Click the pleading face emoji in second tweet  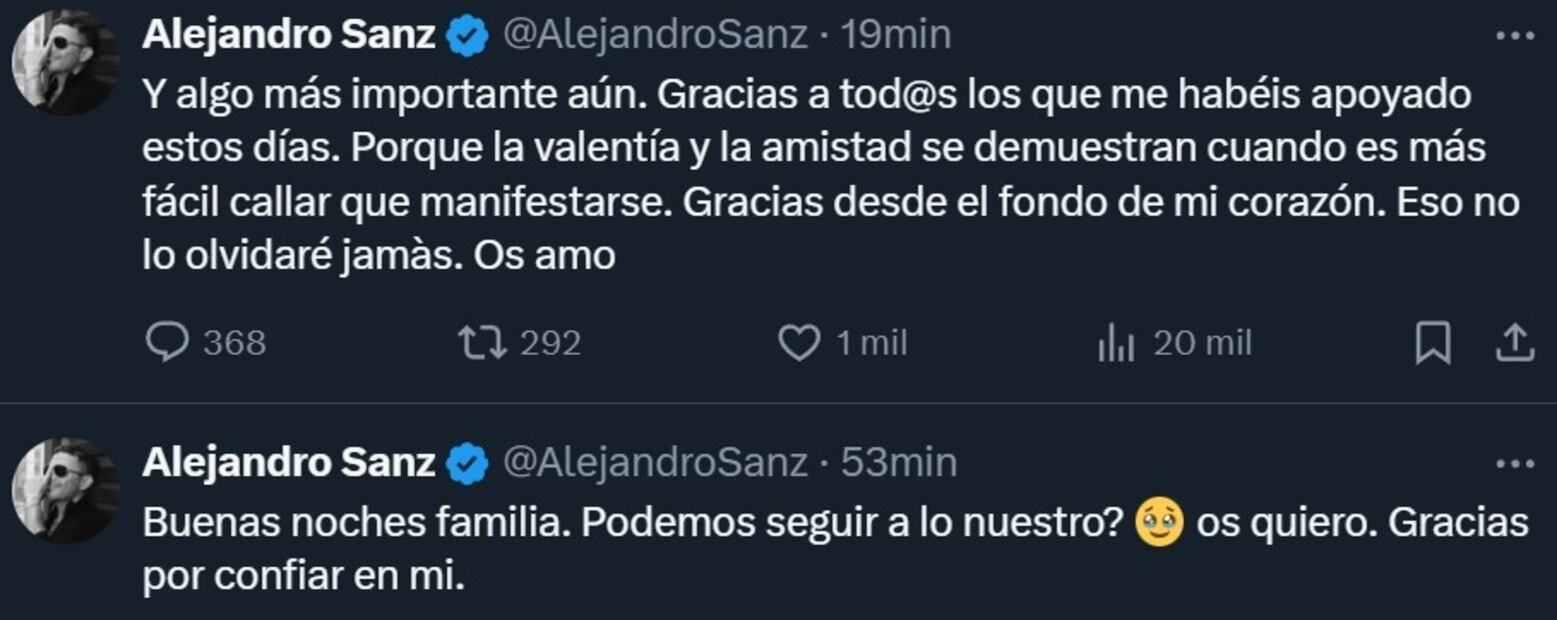(1160, 524)
